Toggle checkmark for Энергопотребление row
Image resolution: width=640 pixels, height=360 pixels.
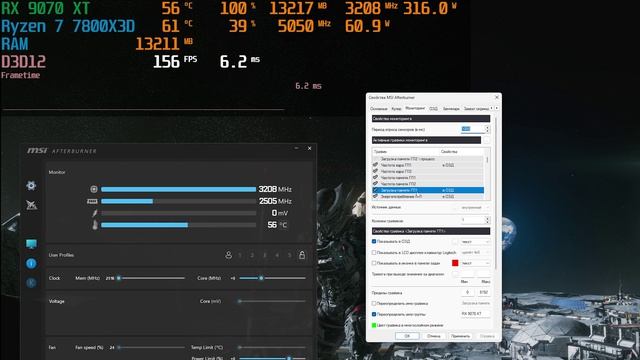point(375,196)
